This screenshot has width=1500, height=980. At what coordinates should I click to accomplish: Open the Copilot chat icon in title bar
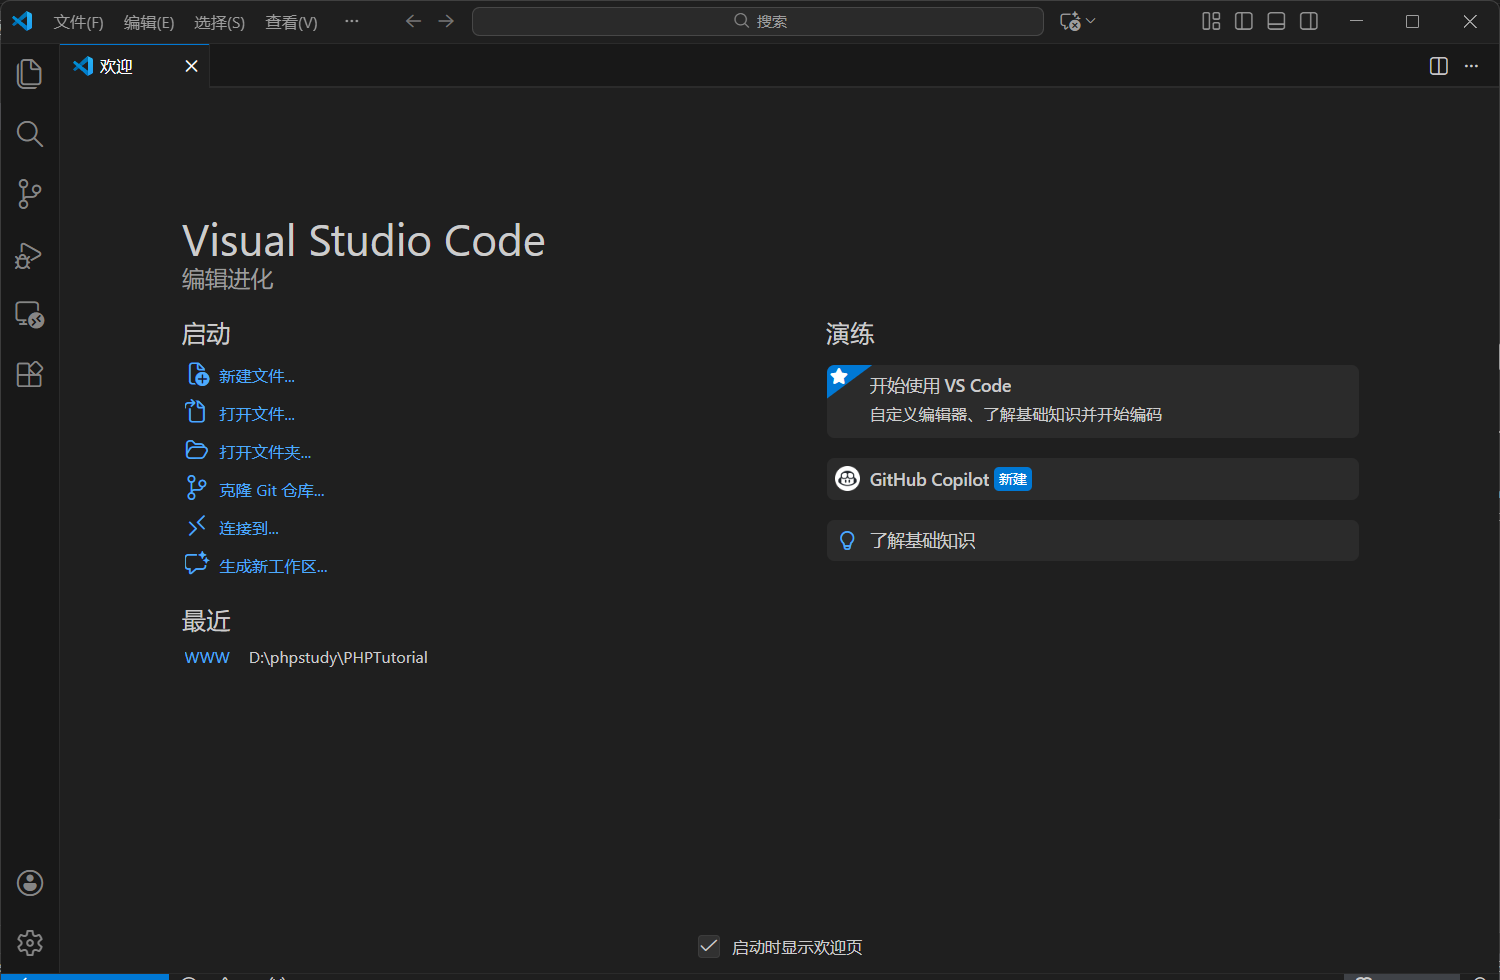pyautogui.click(x=1070, y=21)
